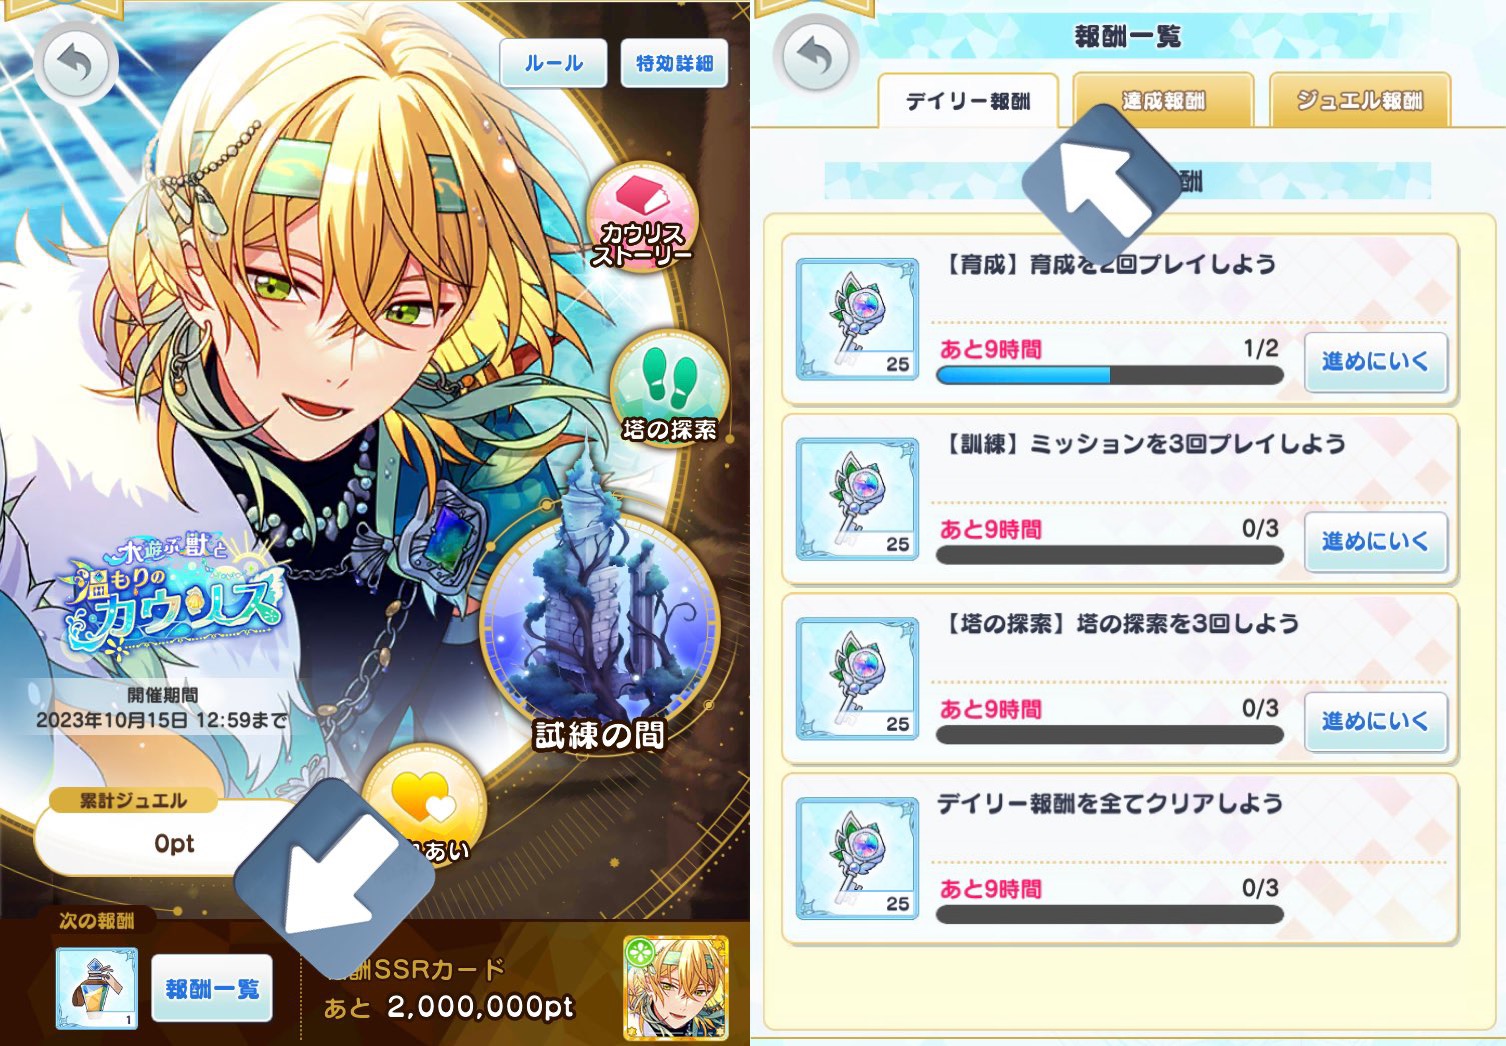Viewport: 1506px width, 1046px height.
Task: Tap the key reward icon for 訓練 mission
Action: coord(857,499)
